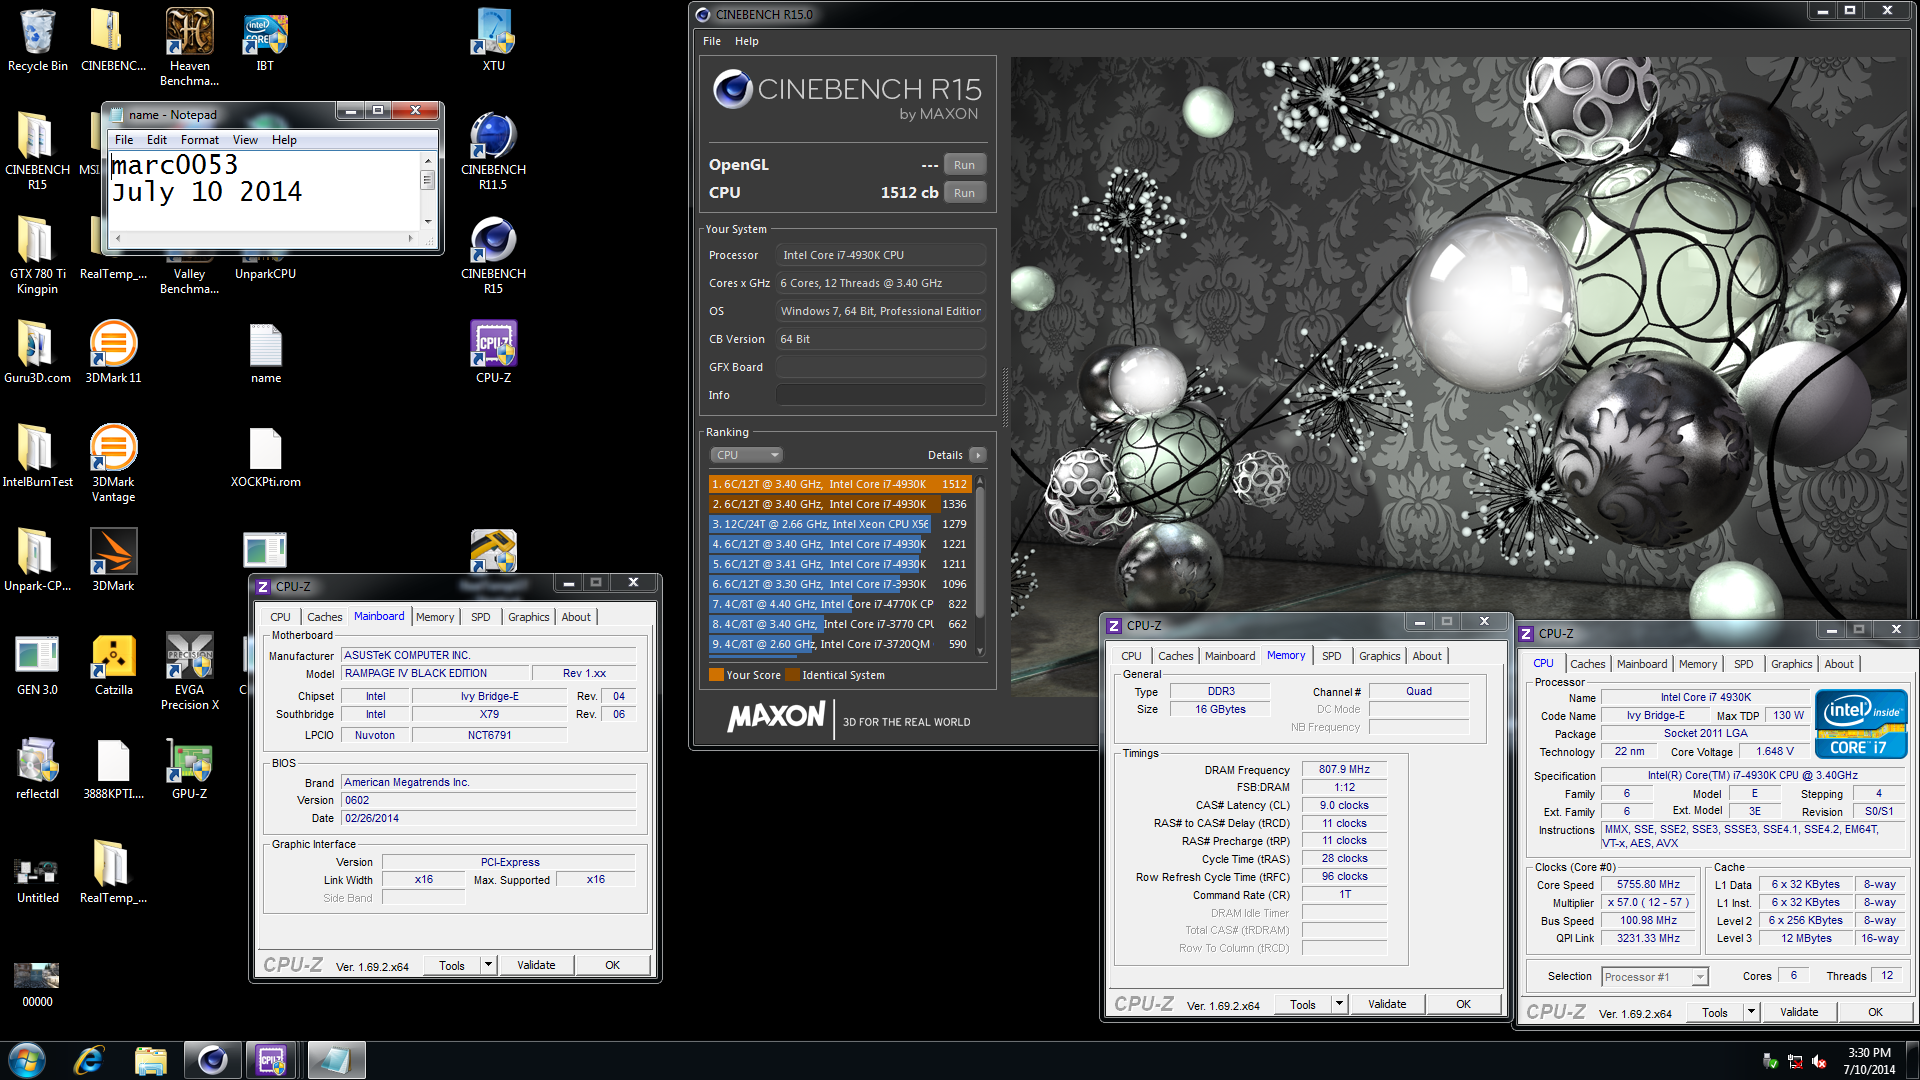Open the Guru3D.com folder

tap(37, 351)
